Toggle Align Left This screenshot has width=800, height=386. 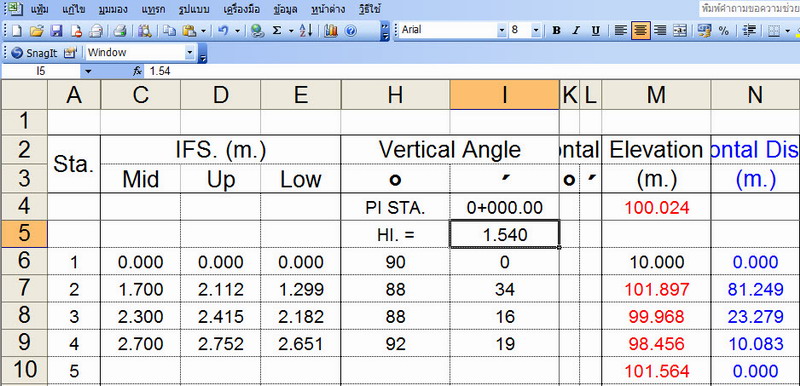coord(620,31)
